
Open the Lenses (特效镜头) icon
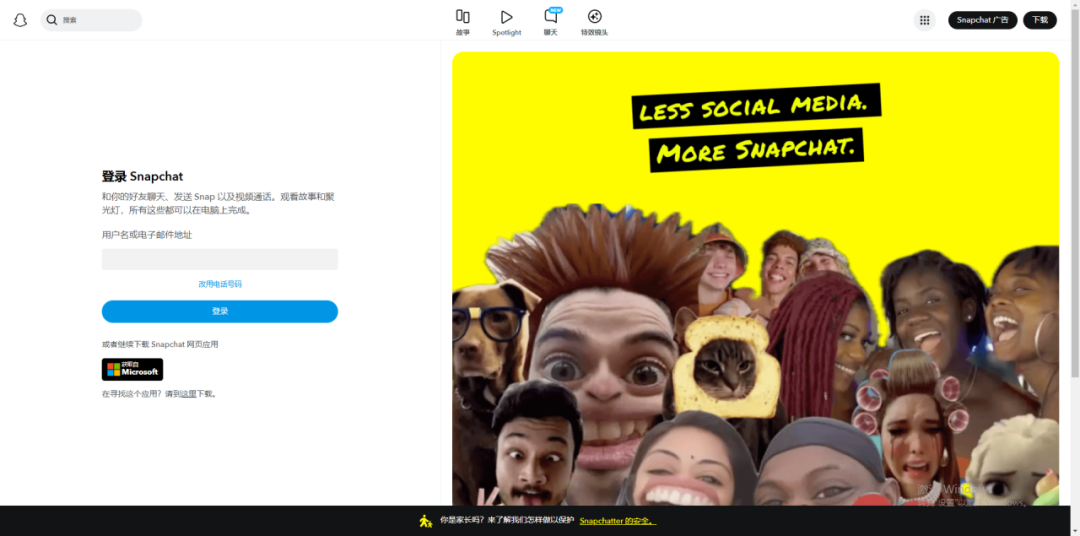point(594,17)
